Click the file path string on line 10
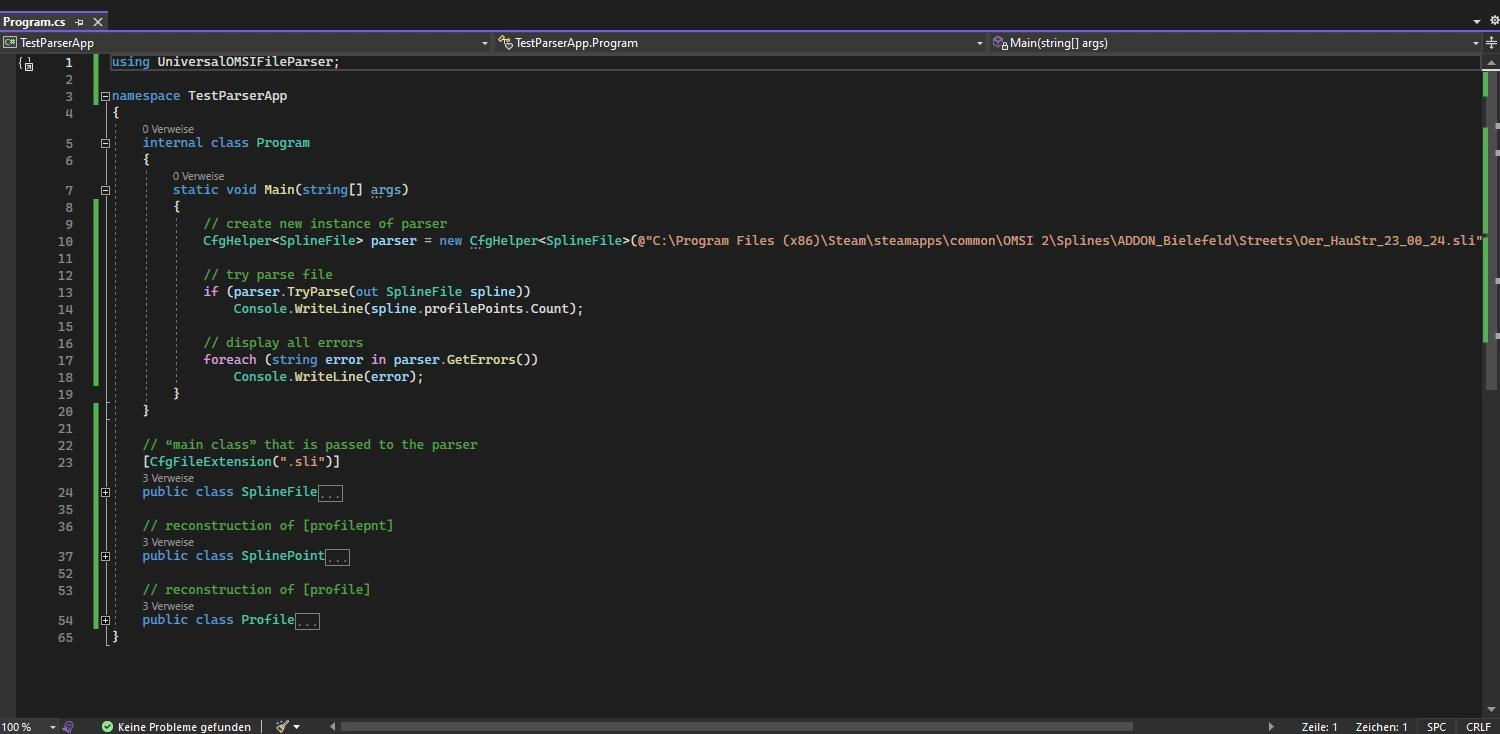Image resolution: width=1500 pixels, height=734 pixels. [x=1060, y=241]
